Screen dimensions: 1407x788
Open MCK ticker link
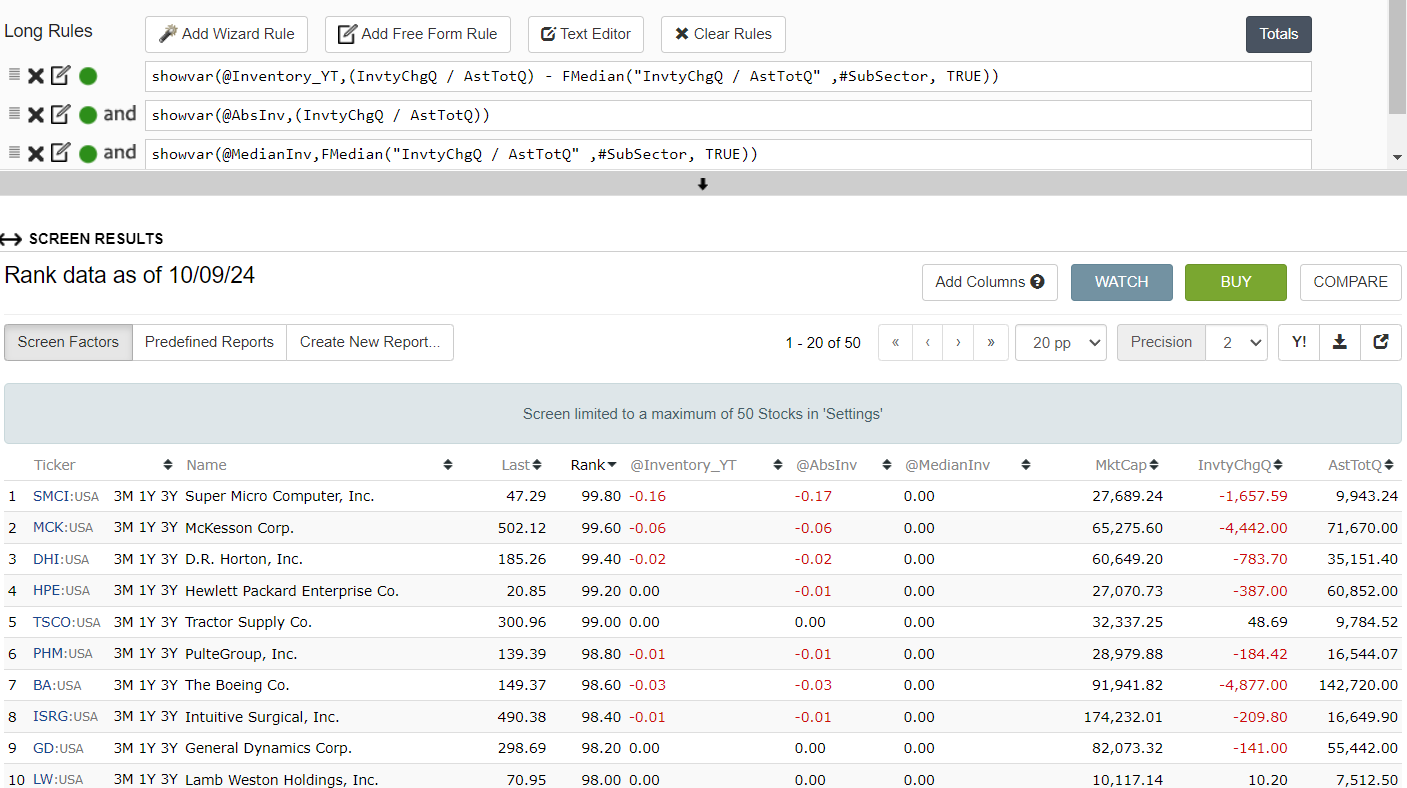pos(63,528)
